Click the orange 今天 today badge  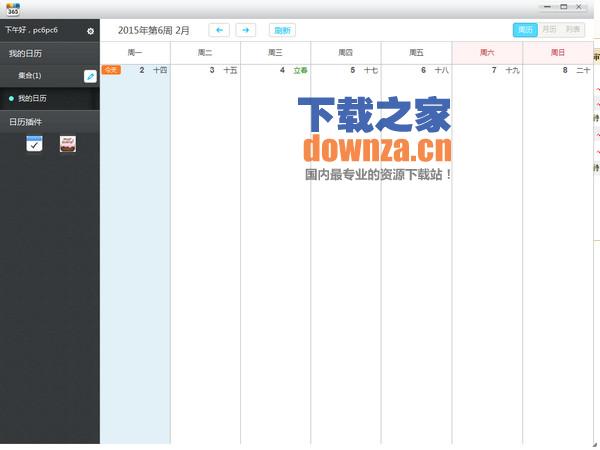tap(111, 70)
